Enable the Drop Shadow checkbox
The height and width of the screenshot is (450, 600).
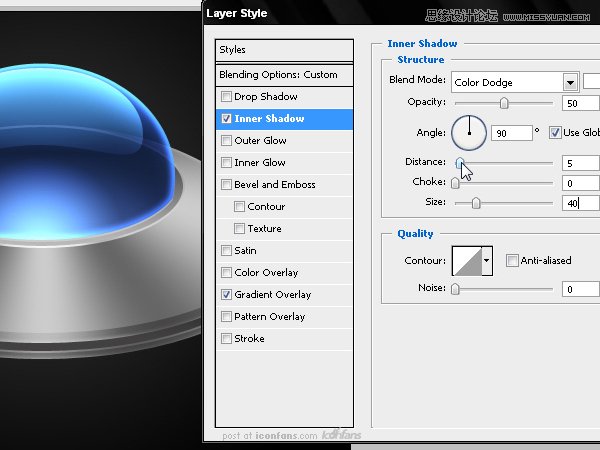click(x=226, y=97)
